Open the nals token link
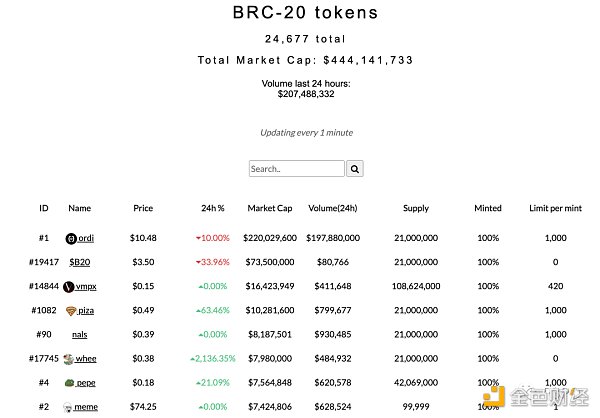 pyautogui.click(x=79, y=334)
